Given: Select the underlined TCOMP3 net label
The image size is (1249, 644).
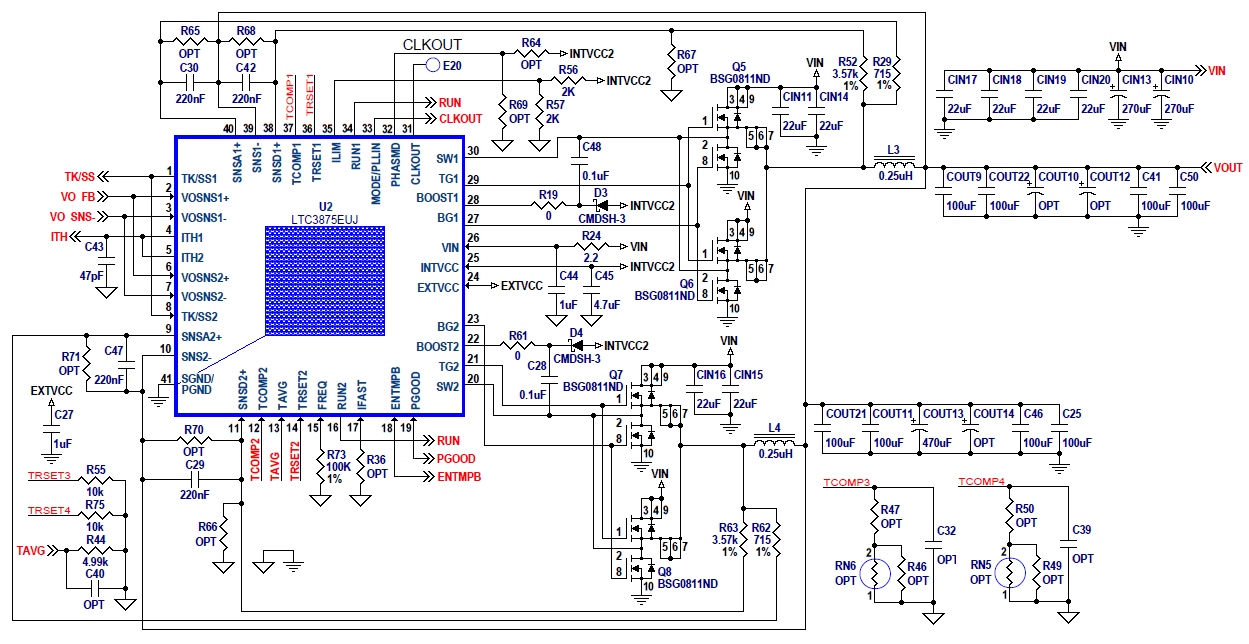Looking at the screenshot, I should pos(846,483).
